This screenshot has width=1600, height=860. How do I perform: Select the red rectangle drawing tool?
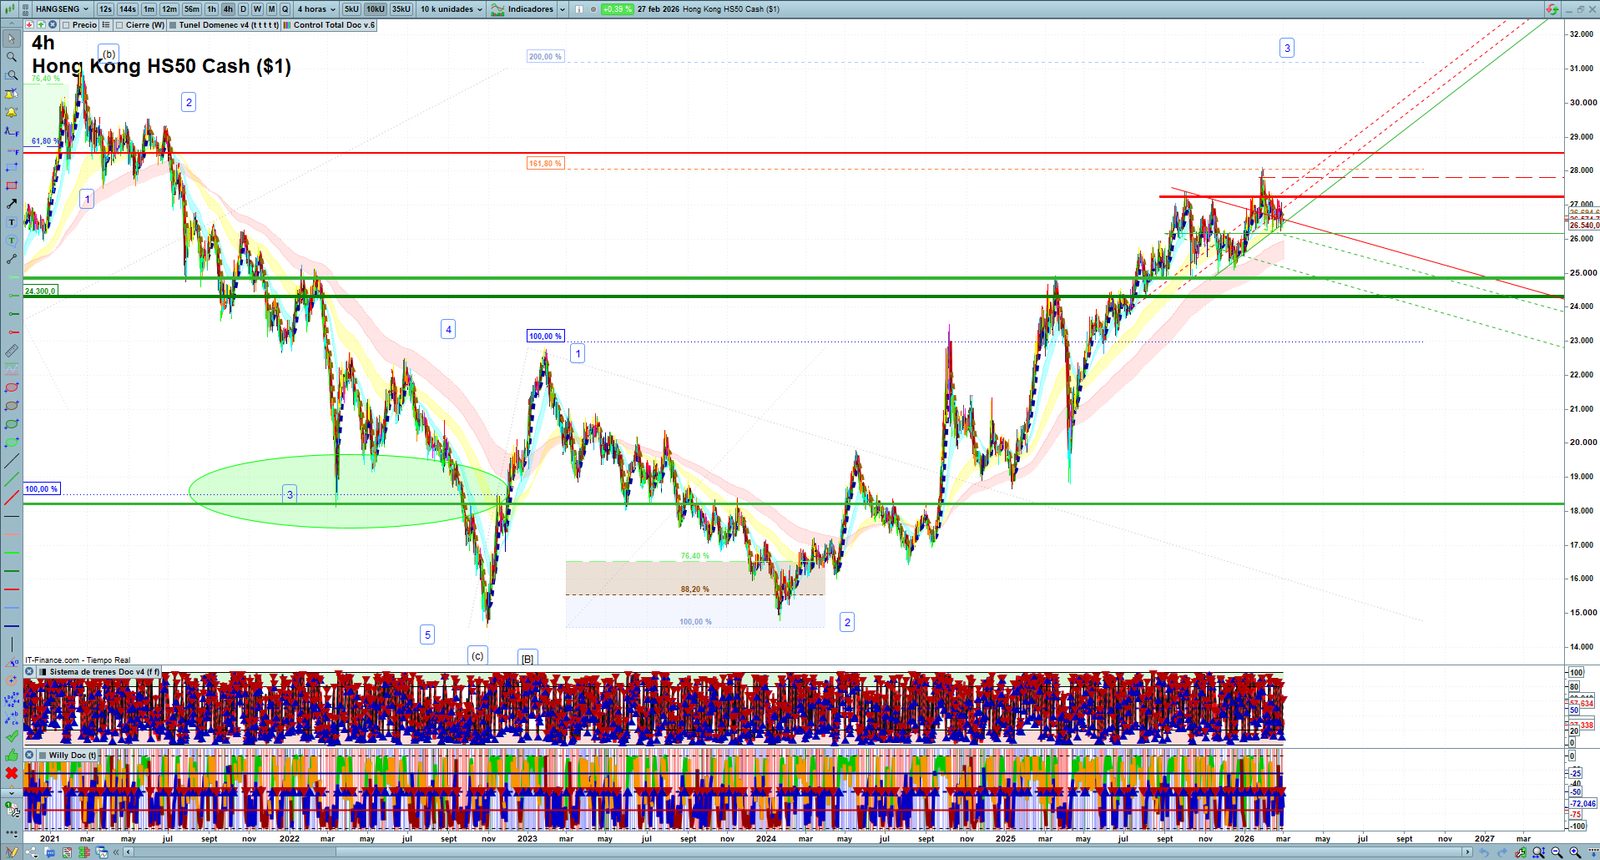click(x=11, y=185)
